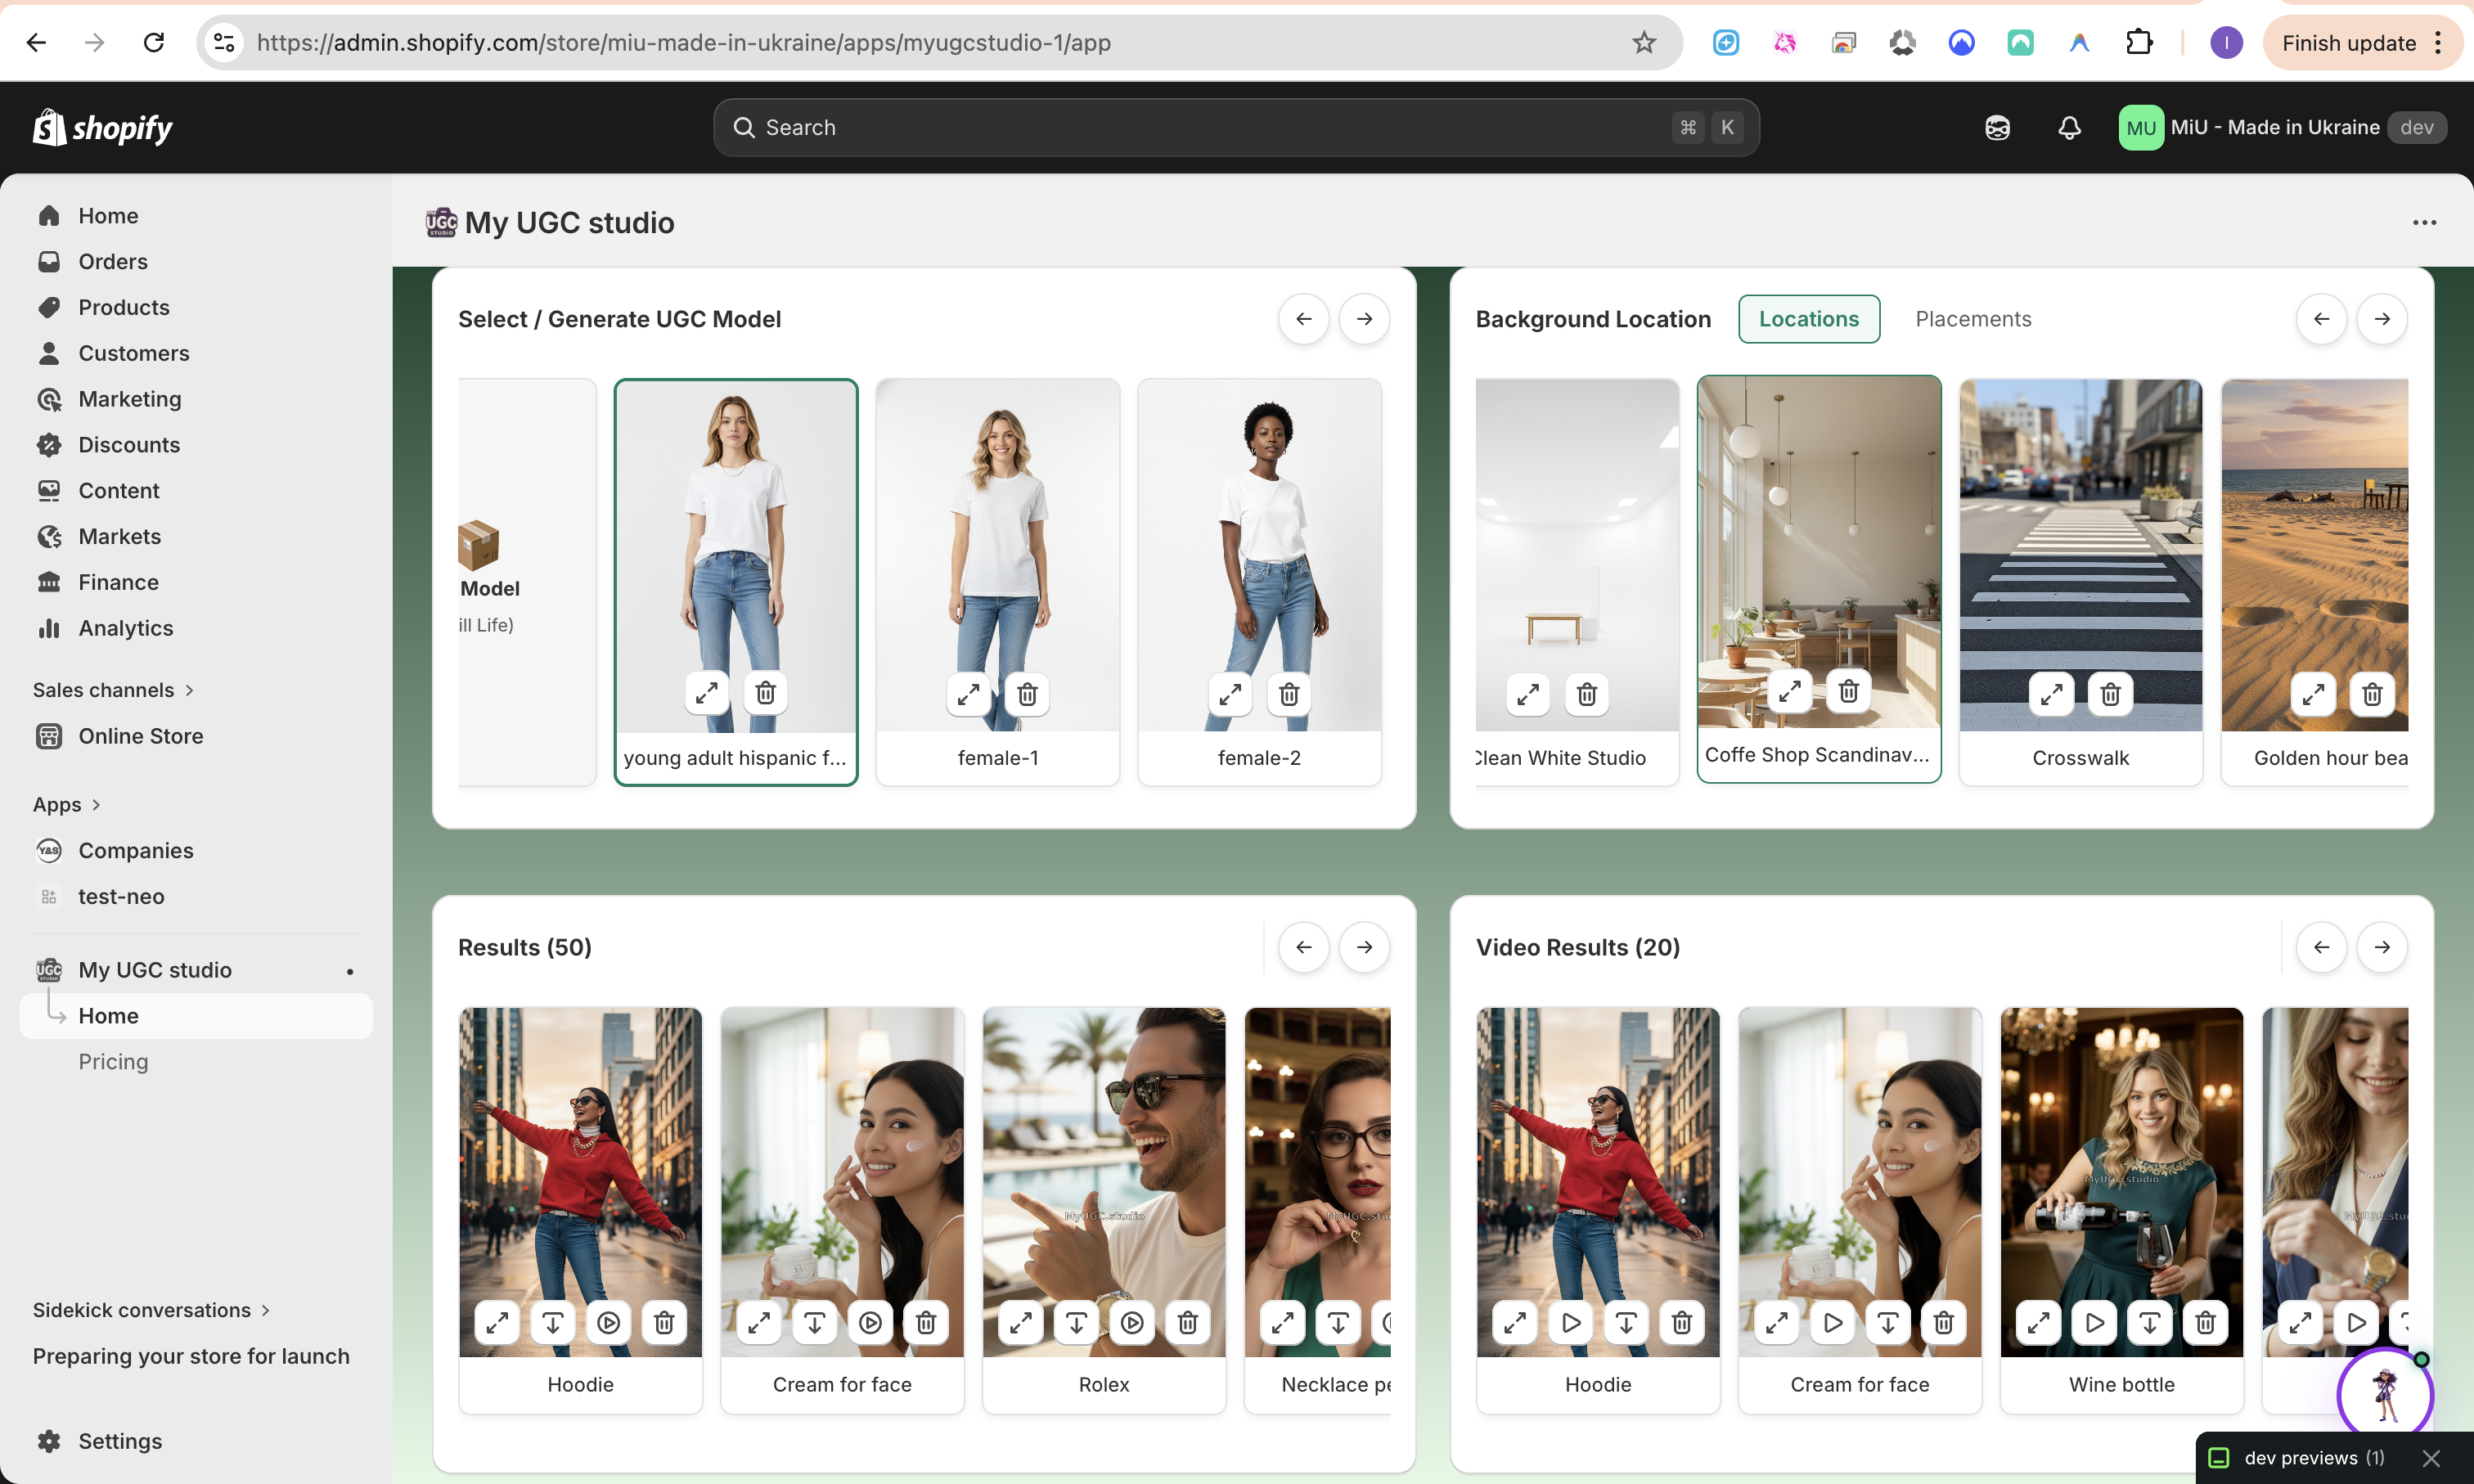Open Shopify notifications bell
The height and width of the screenshot is (1484, 2474).
point(2069,128)
